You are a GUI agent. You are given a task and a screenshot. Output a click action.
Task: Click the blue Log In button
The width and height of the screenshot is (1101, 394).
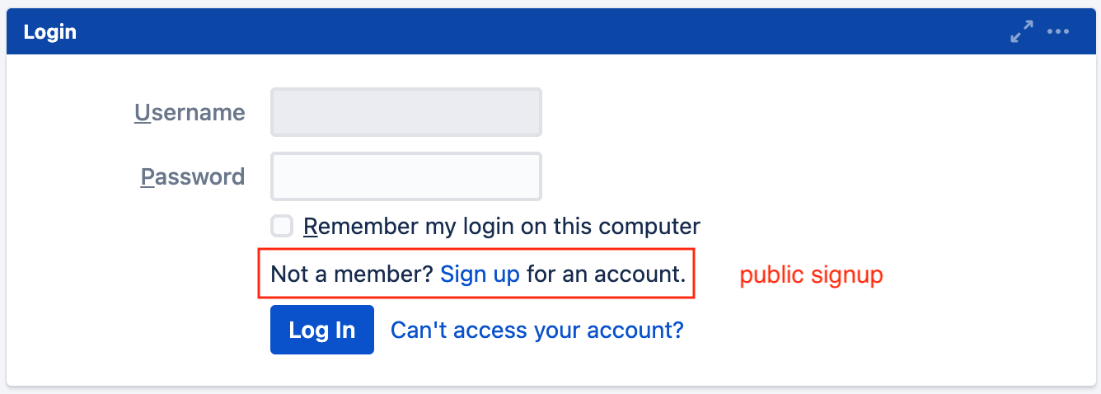[322, 330]
